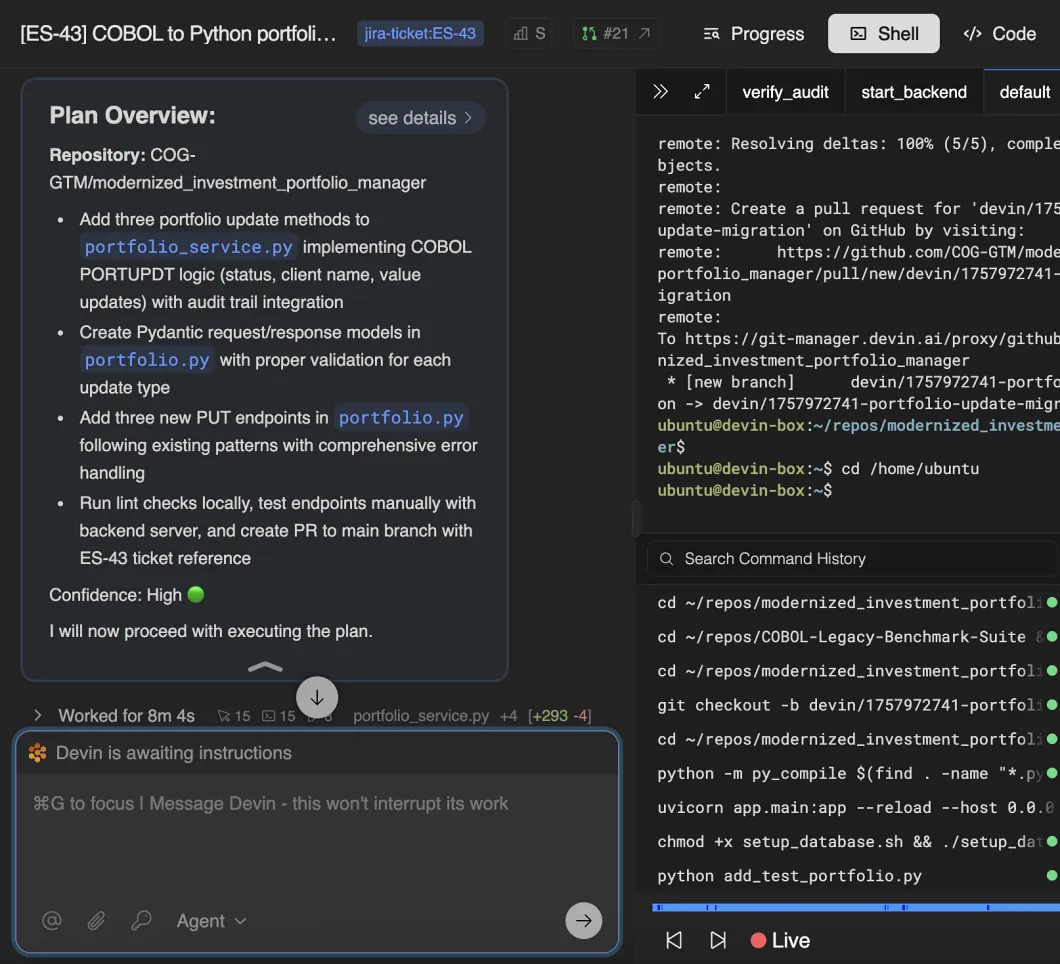Click Devin is awaiting instructions status
1060x964 pixels.
coord(174,753)
